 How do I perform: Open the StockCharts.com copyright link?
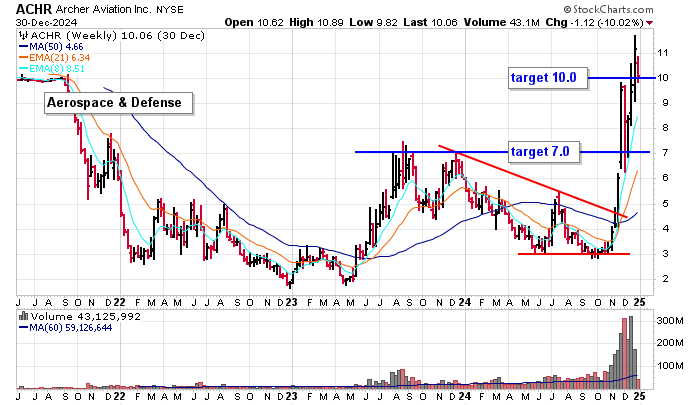pyautogui.click(x=608, y=9)
